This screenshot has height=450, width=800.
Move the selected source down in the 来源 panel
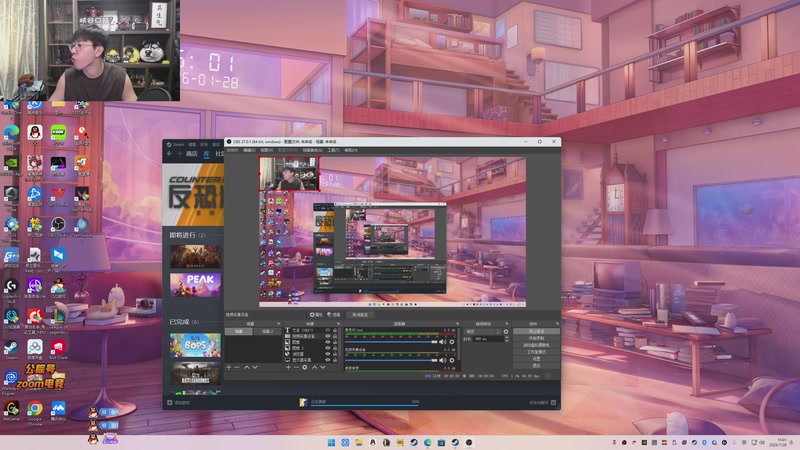tap(322, 367)
